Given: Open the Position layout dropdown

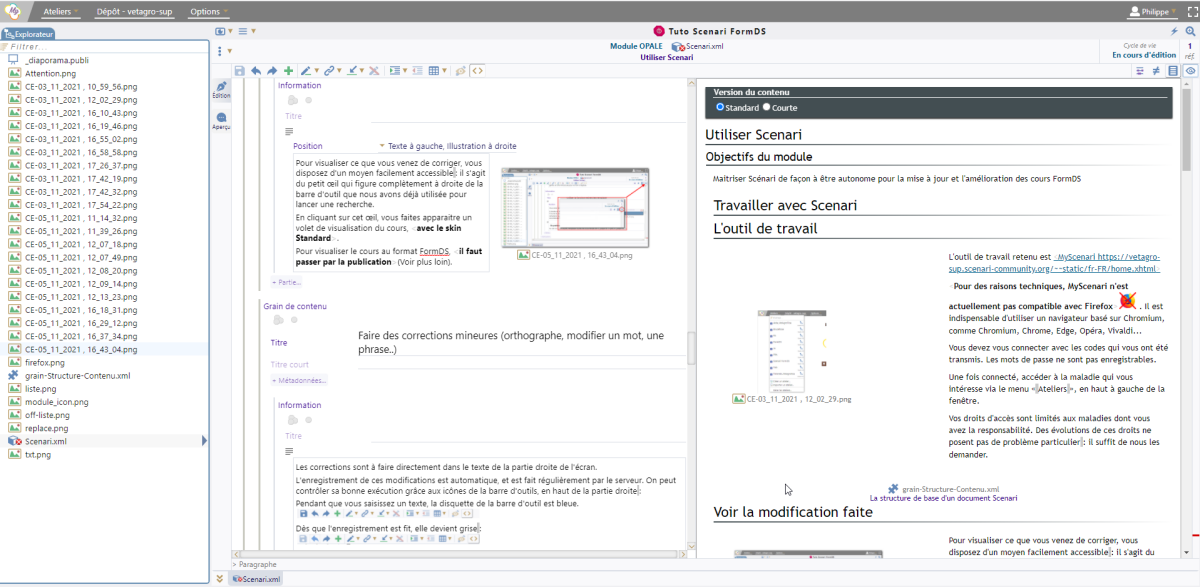Looking at the screenshot, I should (381, 146).
